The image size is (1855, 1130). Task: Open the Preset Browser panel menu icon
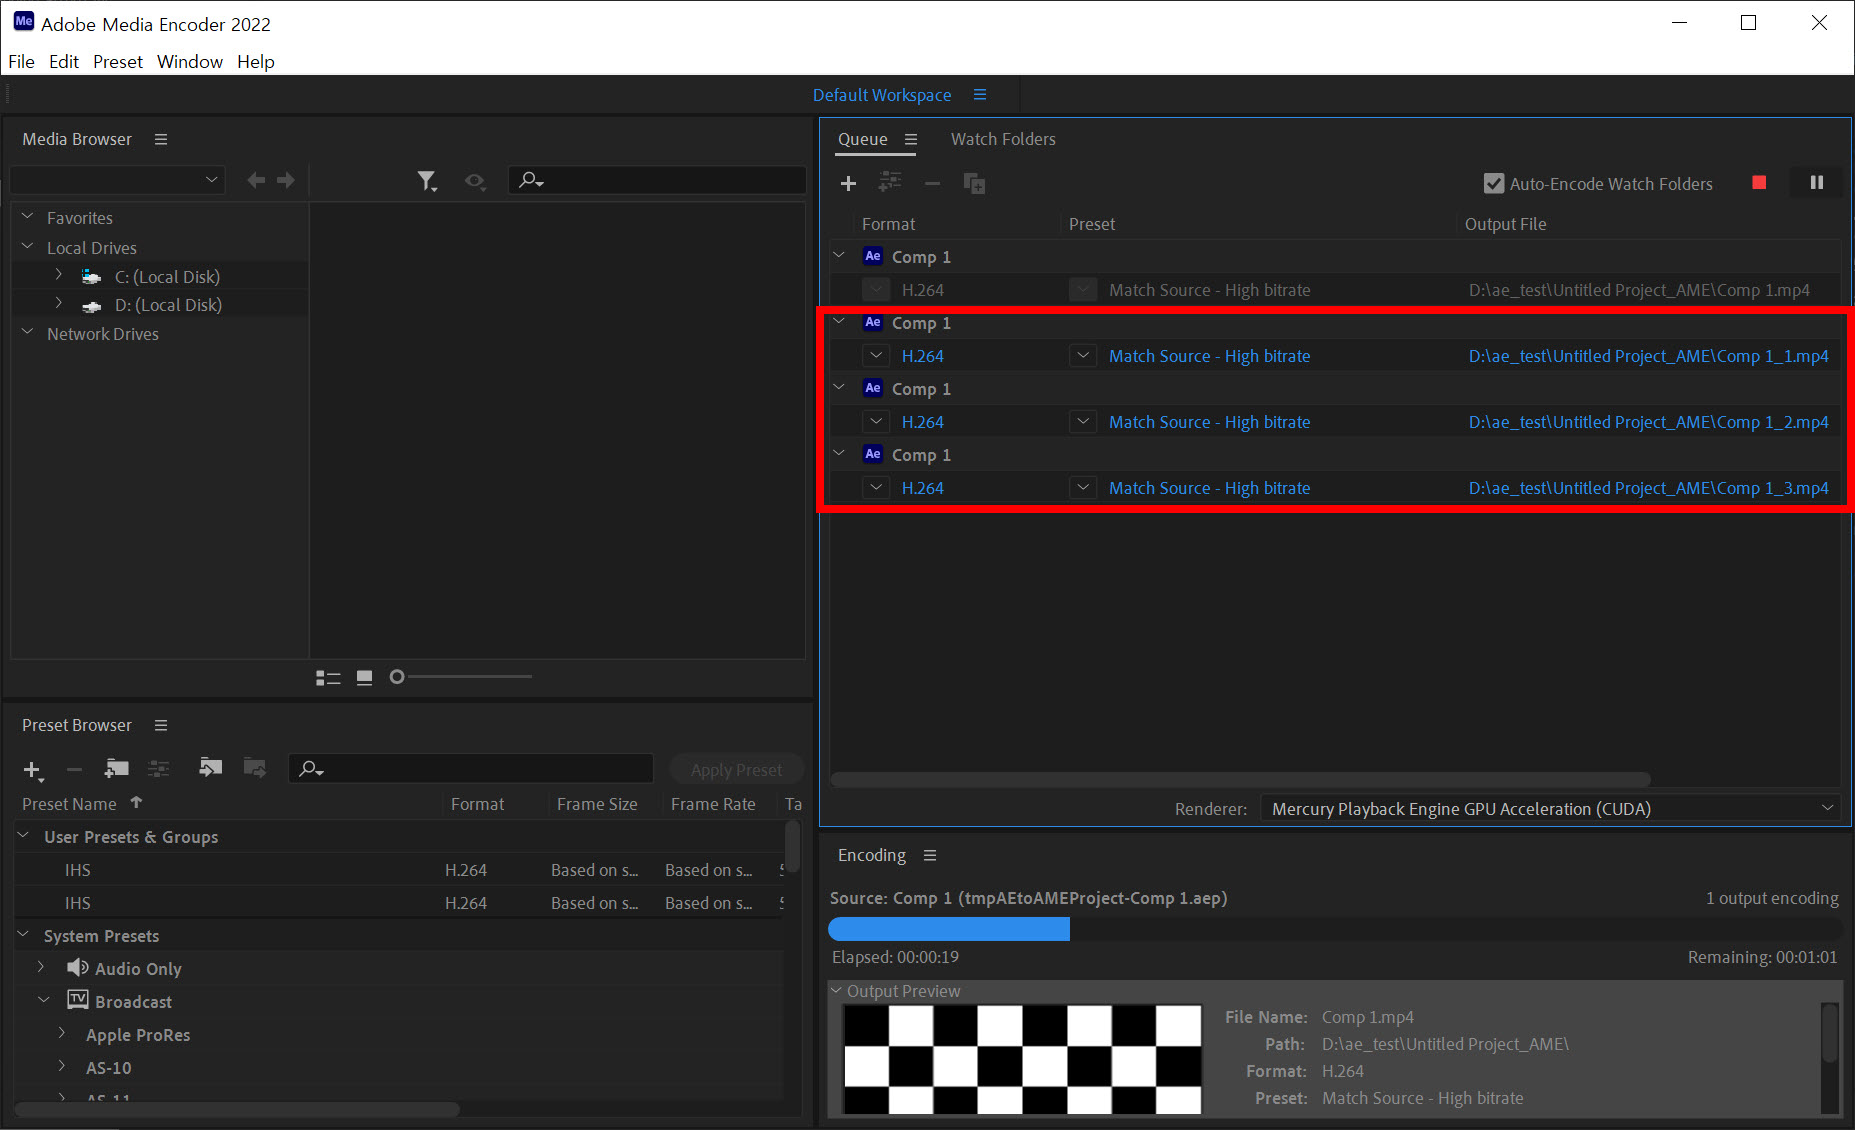pyautogui.click(x=161, y=725)
